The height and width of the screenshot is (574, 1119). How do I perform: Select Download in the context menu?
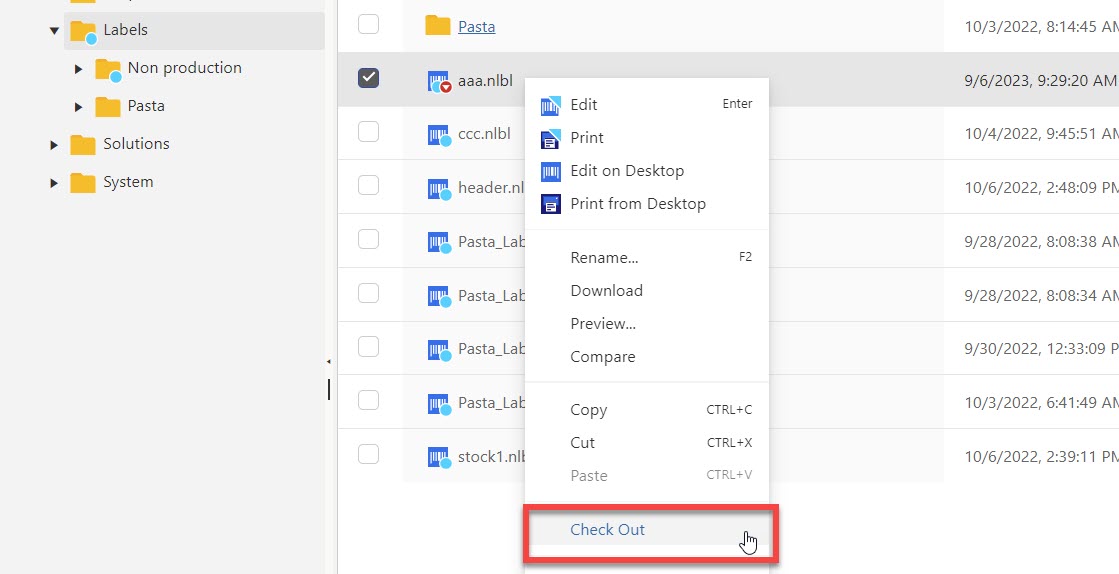[x=606, y=291]
